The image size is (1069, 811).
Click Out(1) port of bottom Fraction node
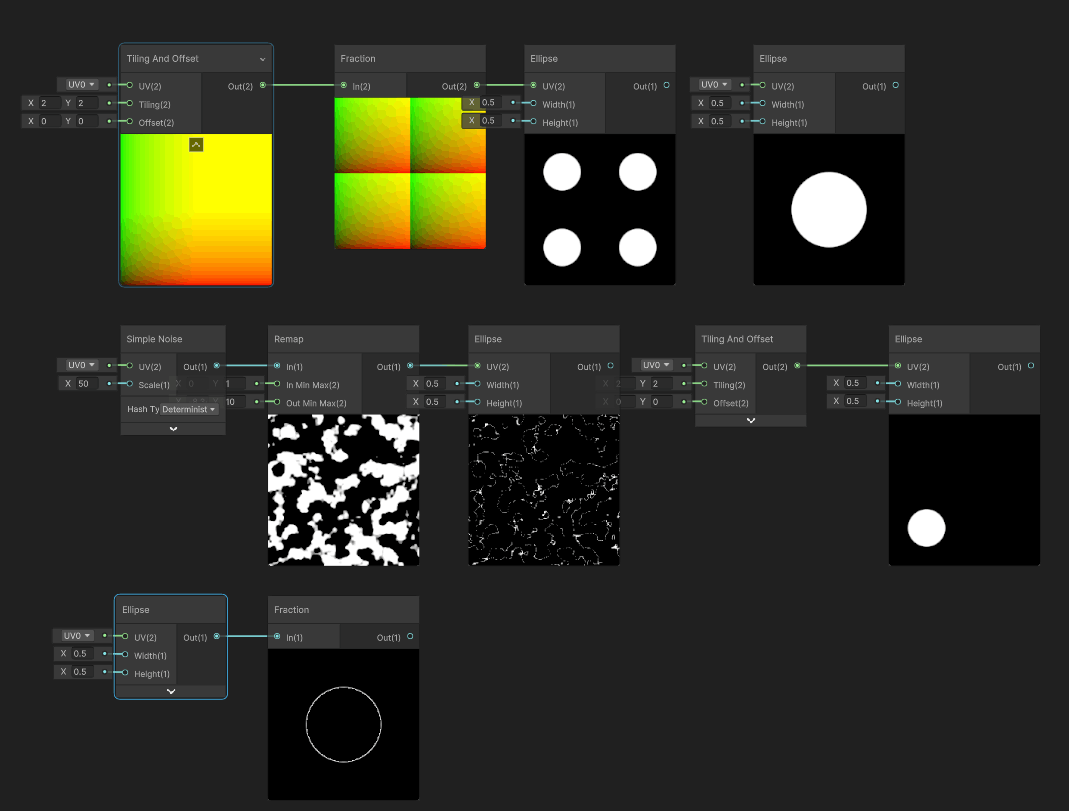(x=410, y=637)
